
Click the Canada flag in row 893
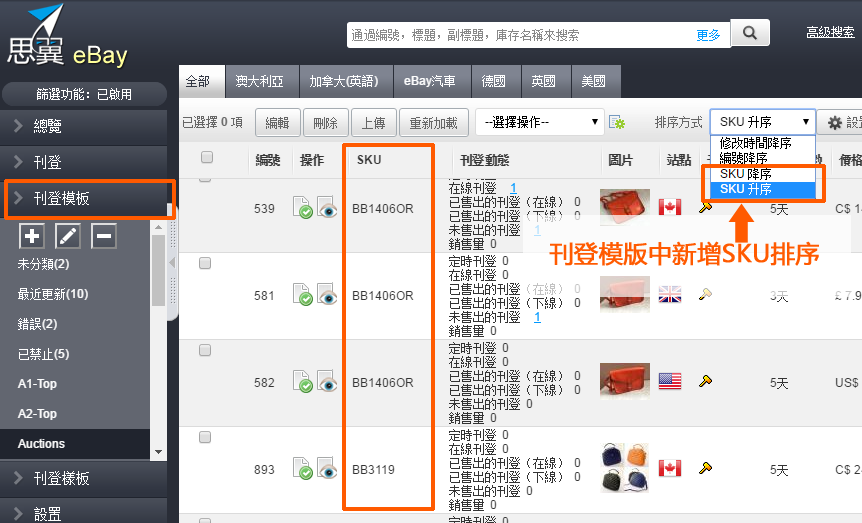tap(670, 468)
